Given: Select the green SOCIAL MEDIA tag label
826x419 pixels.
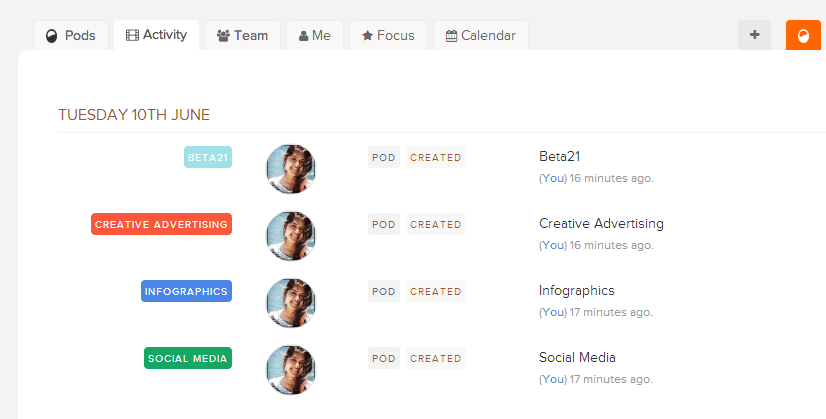Looking at the screenshot, I should pos(188,358).
